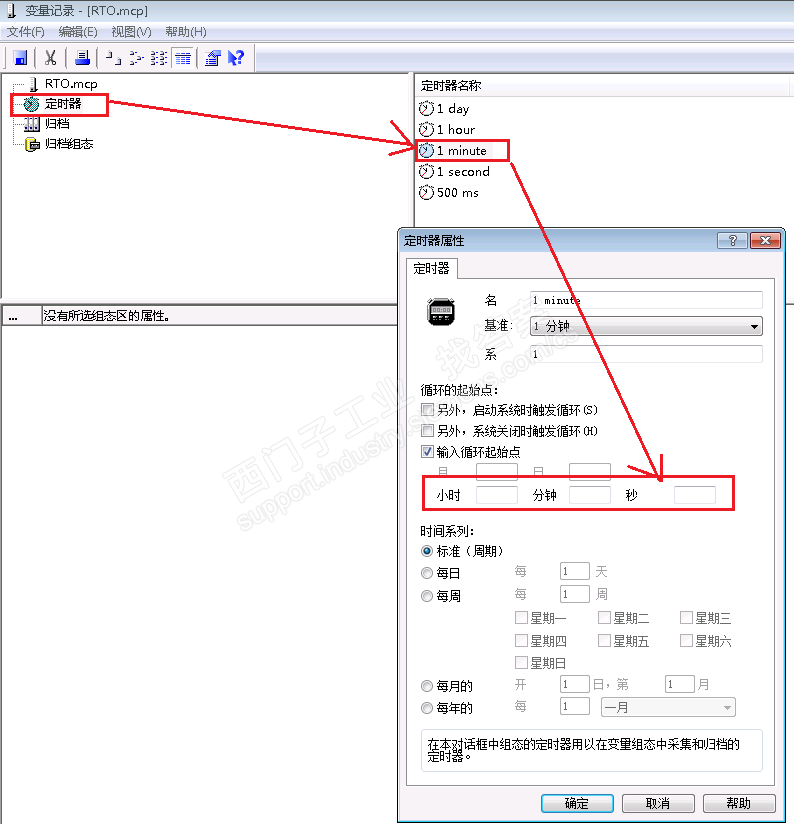Click the dialog's question mark help button
Viewport: 794px width, 824px height.
click(732, 241)
